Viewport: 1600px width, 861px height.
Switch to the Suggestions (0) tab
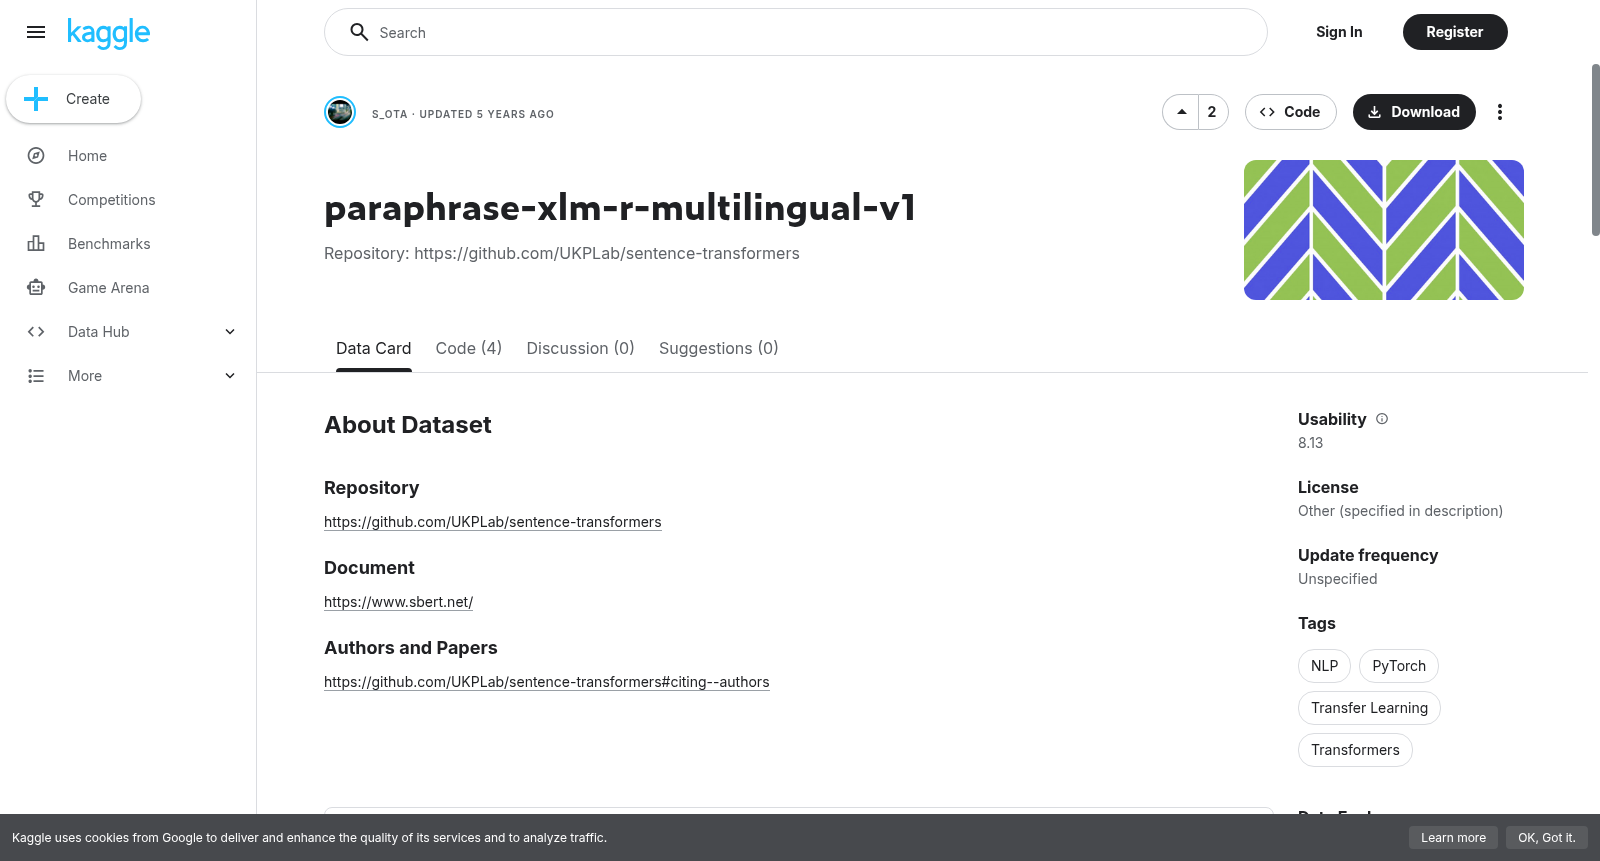point(719,348)
